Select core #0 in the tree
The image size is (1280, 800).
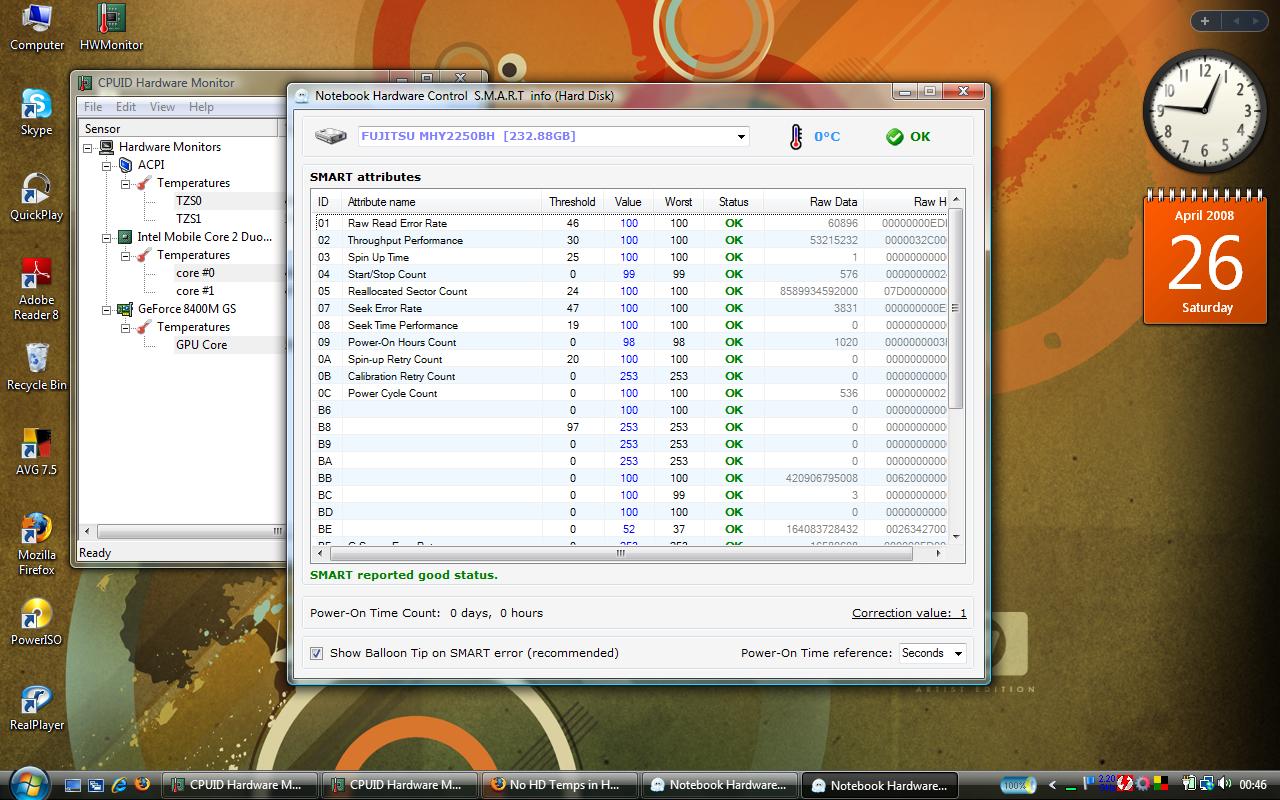pyautogui.click(x=195, y=273)
